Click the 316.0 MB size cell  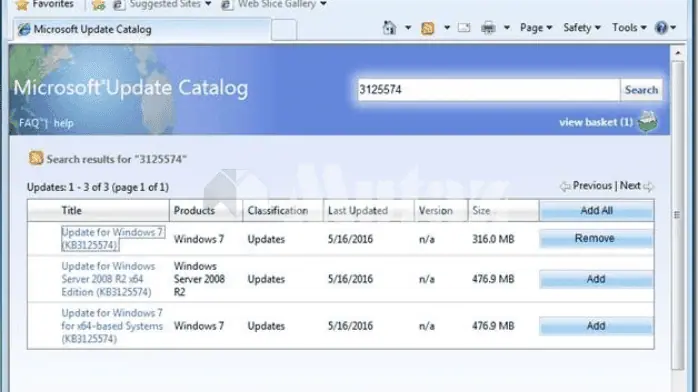(493, 239)
